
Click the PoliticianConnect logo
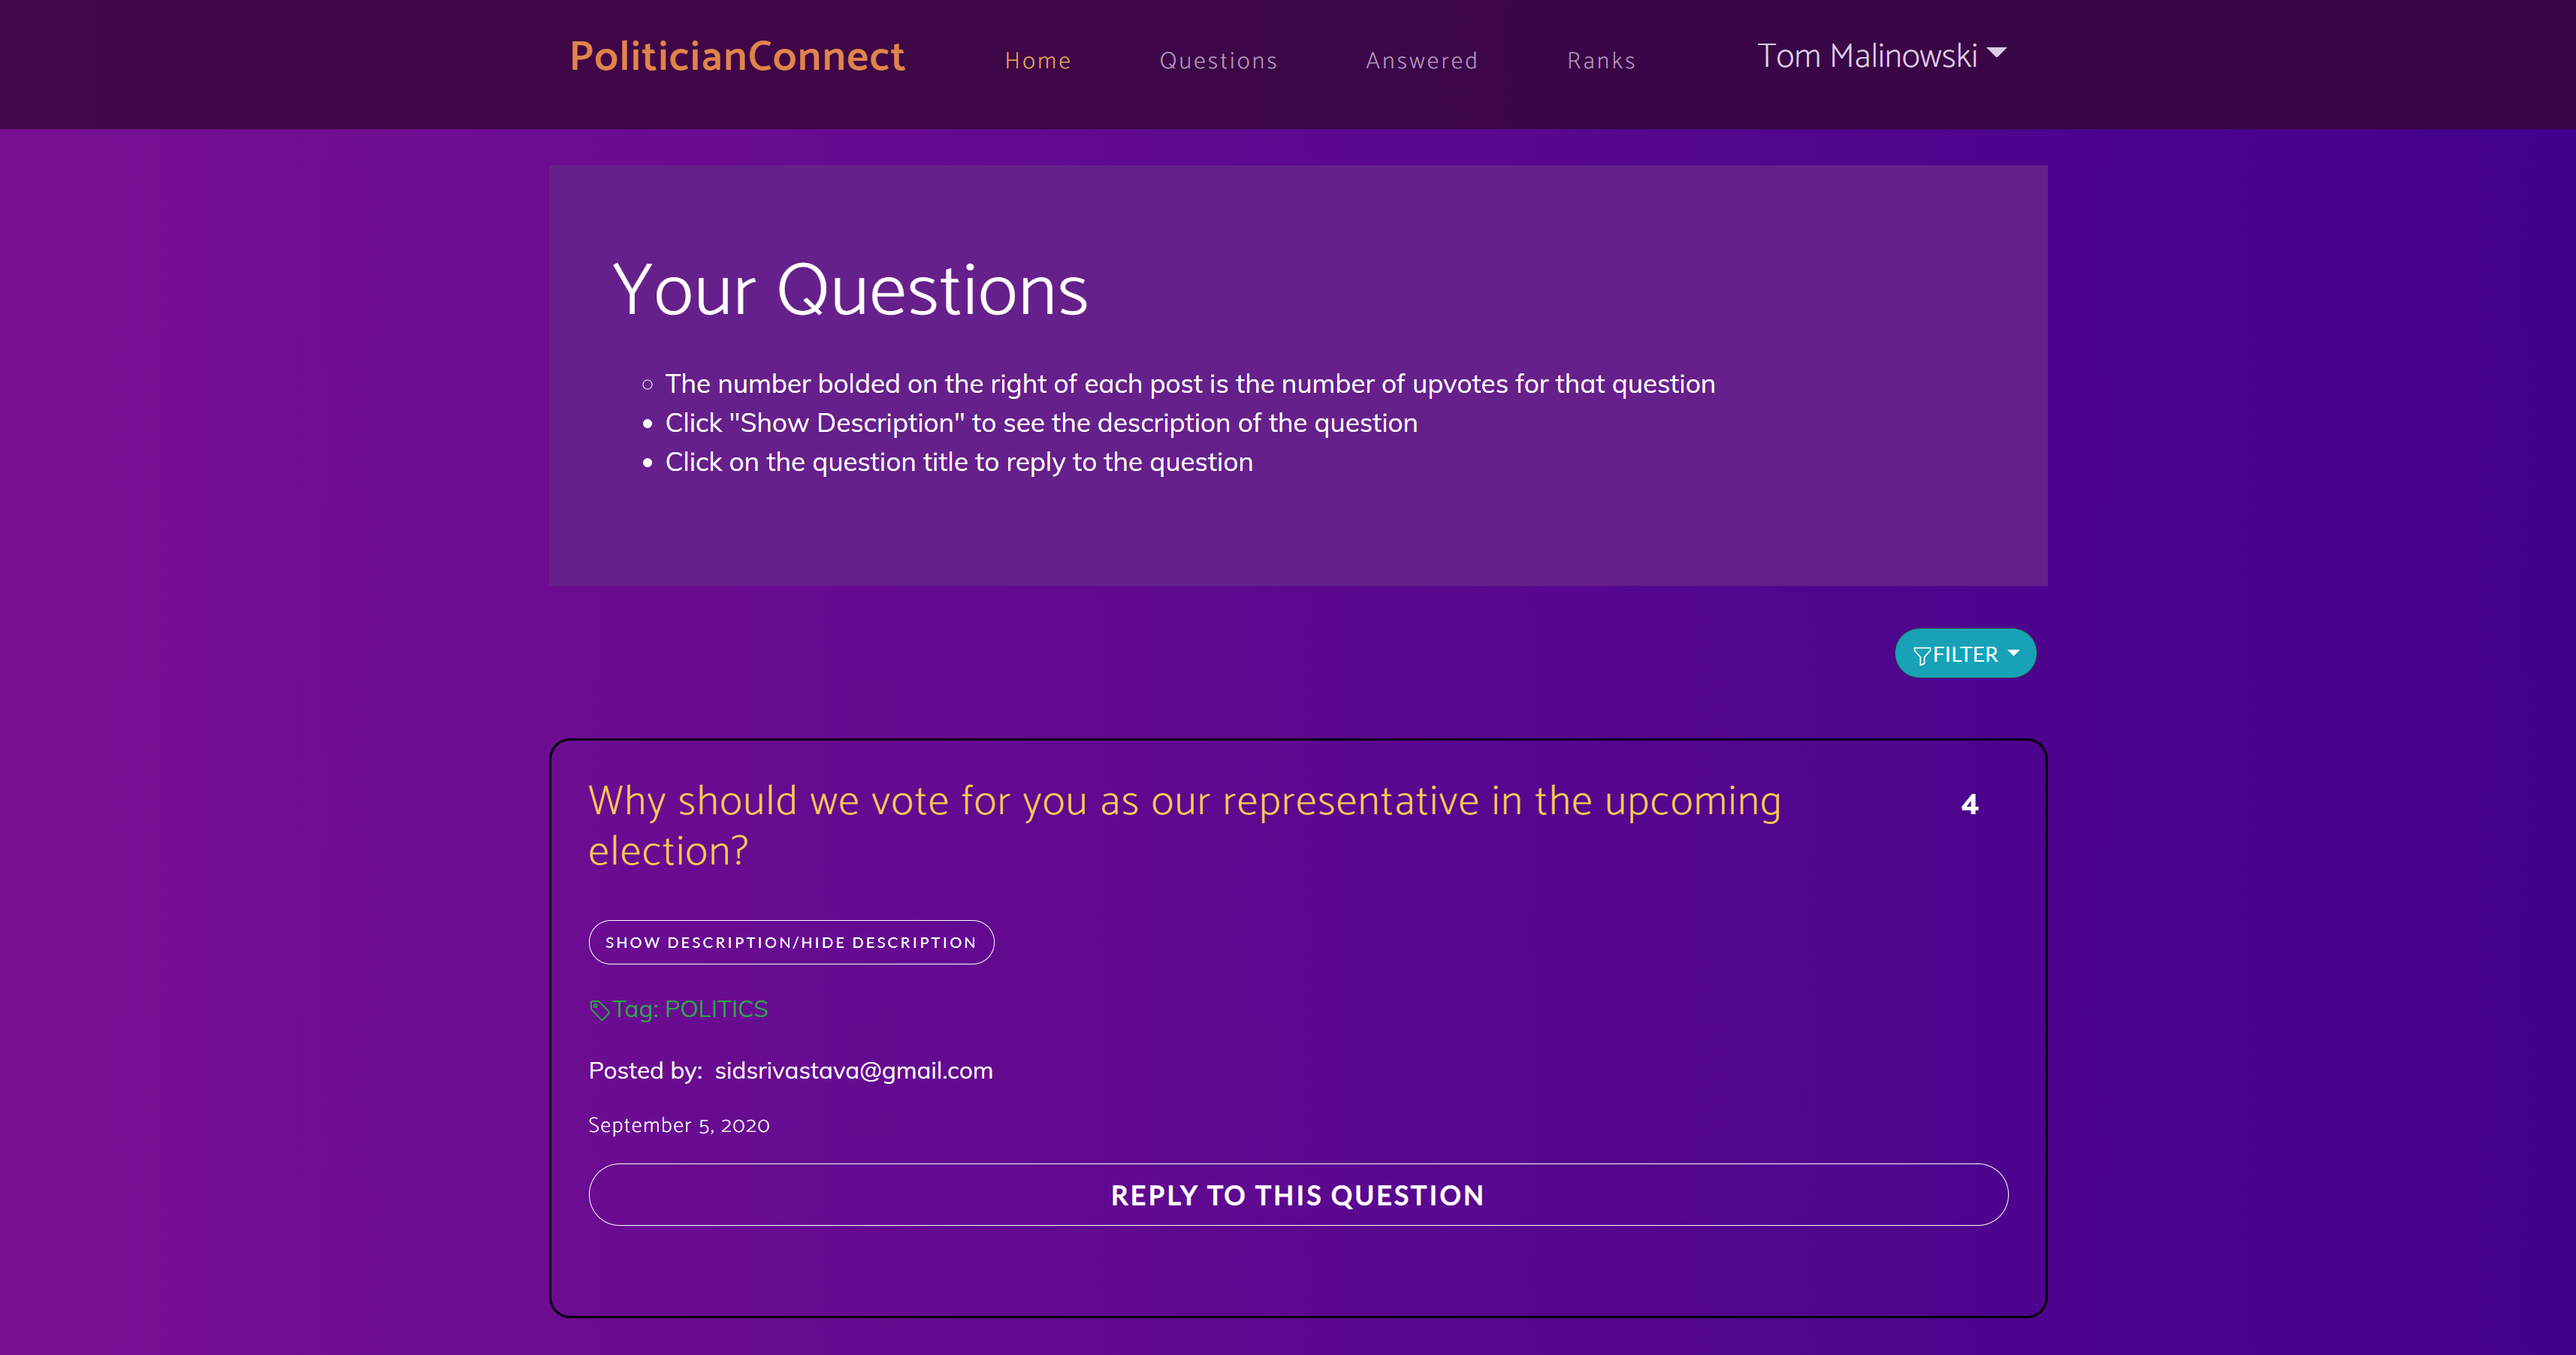point(737,56)
